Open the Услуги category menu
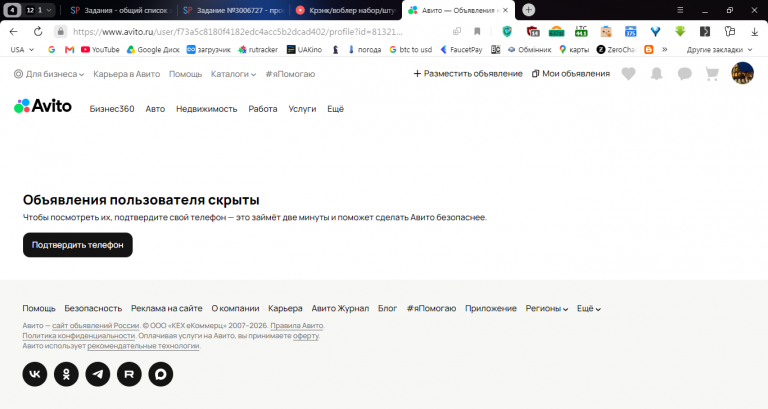This screenshot has height=409, width=768. pos(302,109)
